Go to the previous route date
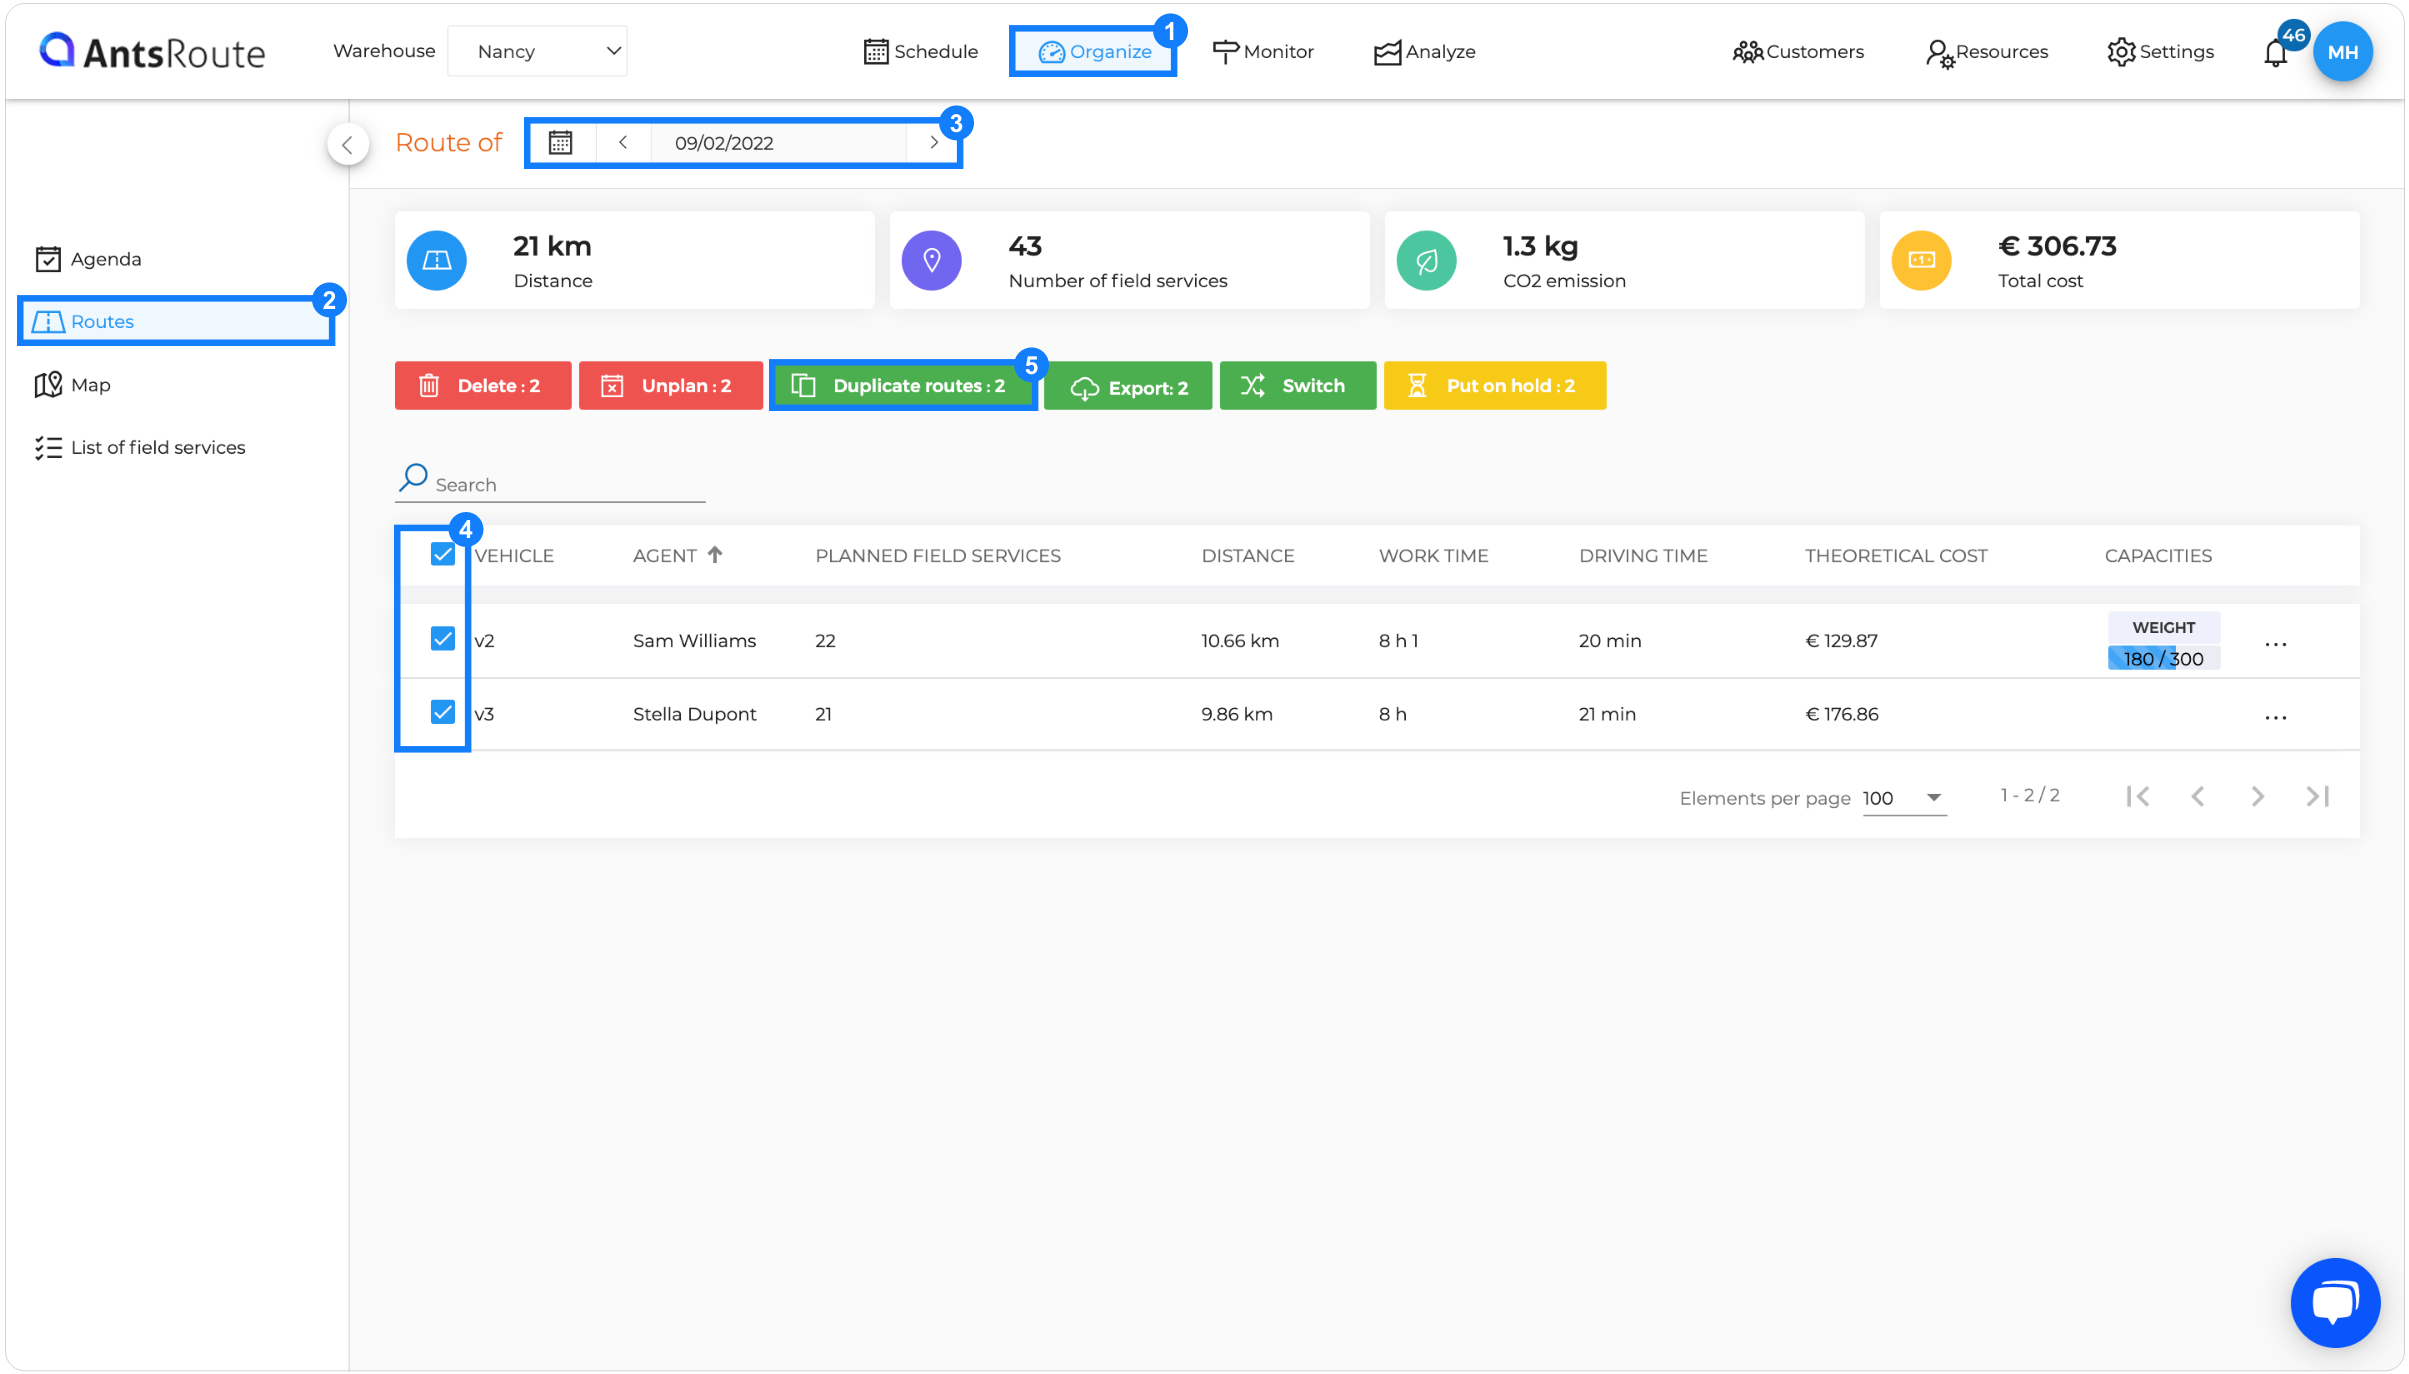 click(x=623, y=142)
